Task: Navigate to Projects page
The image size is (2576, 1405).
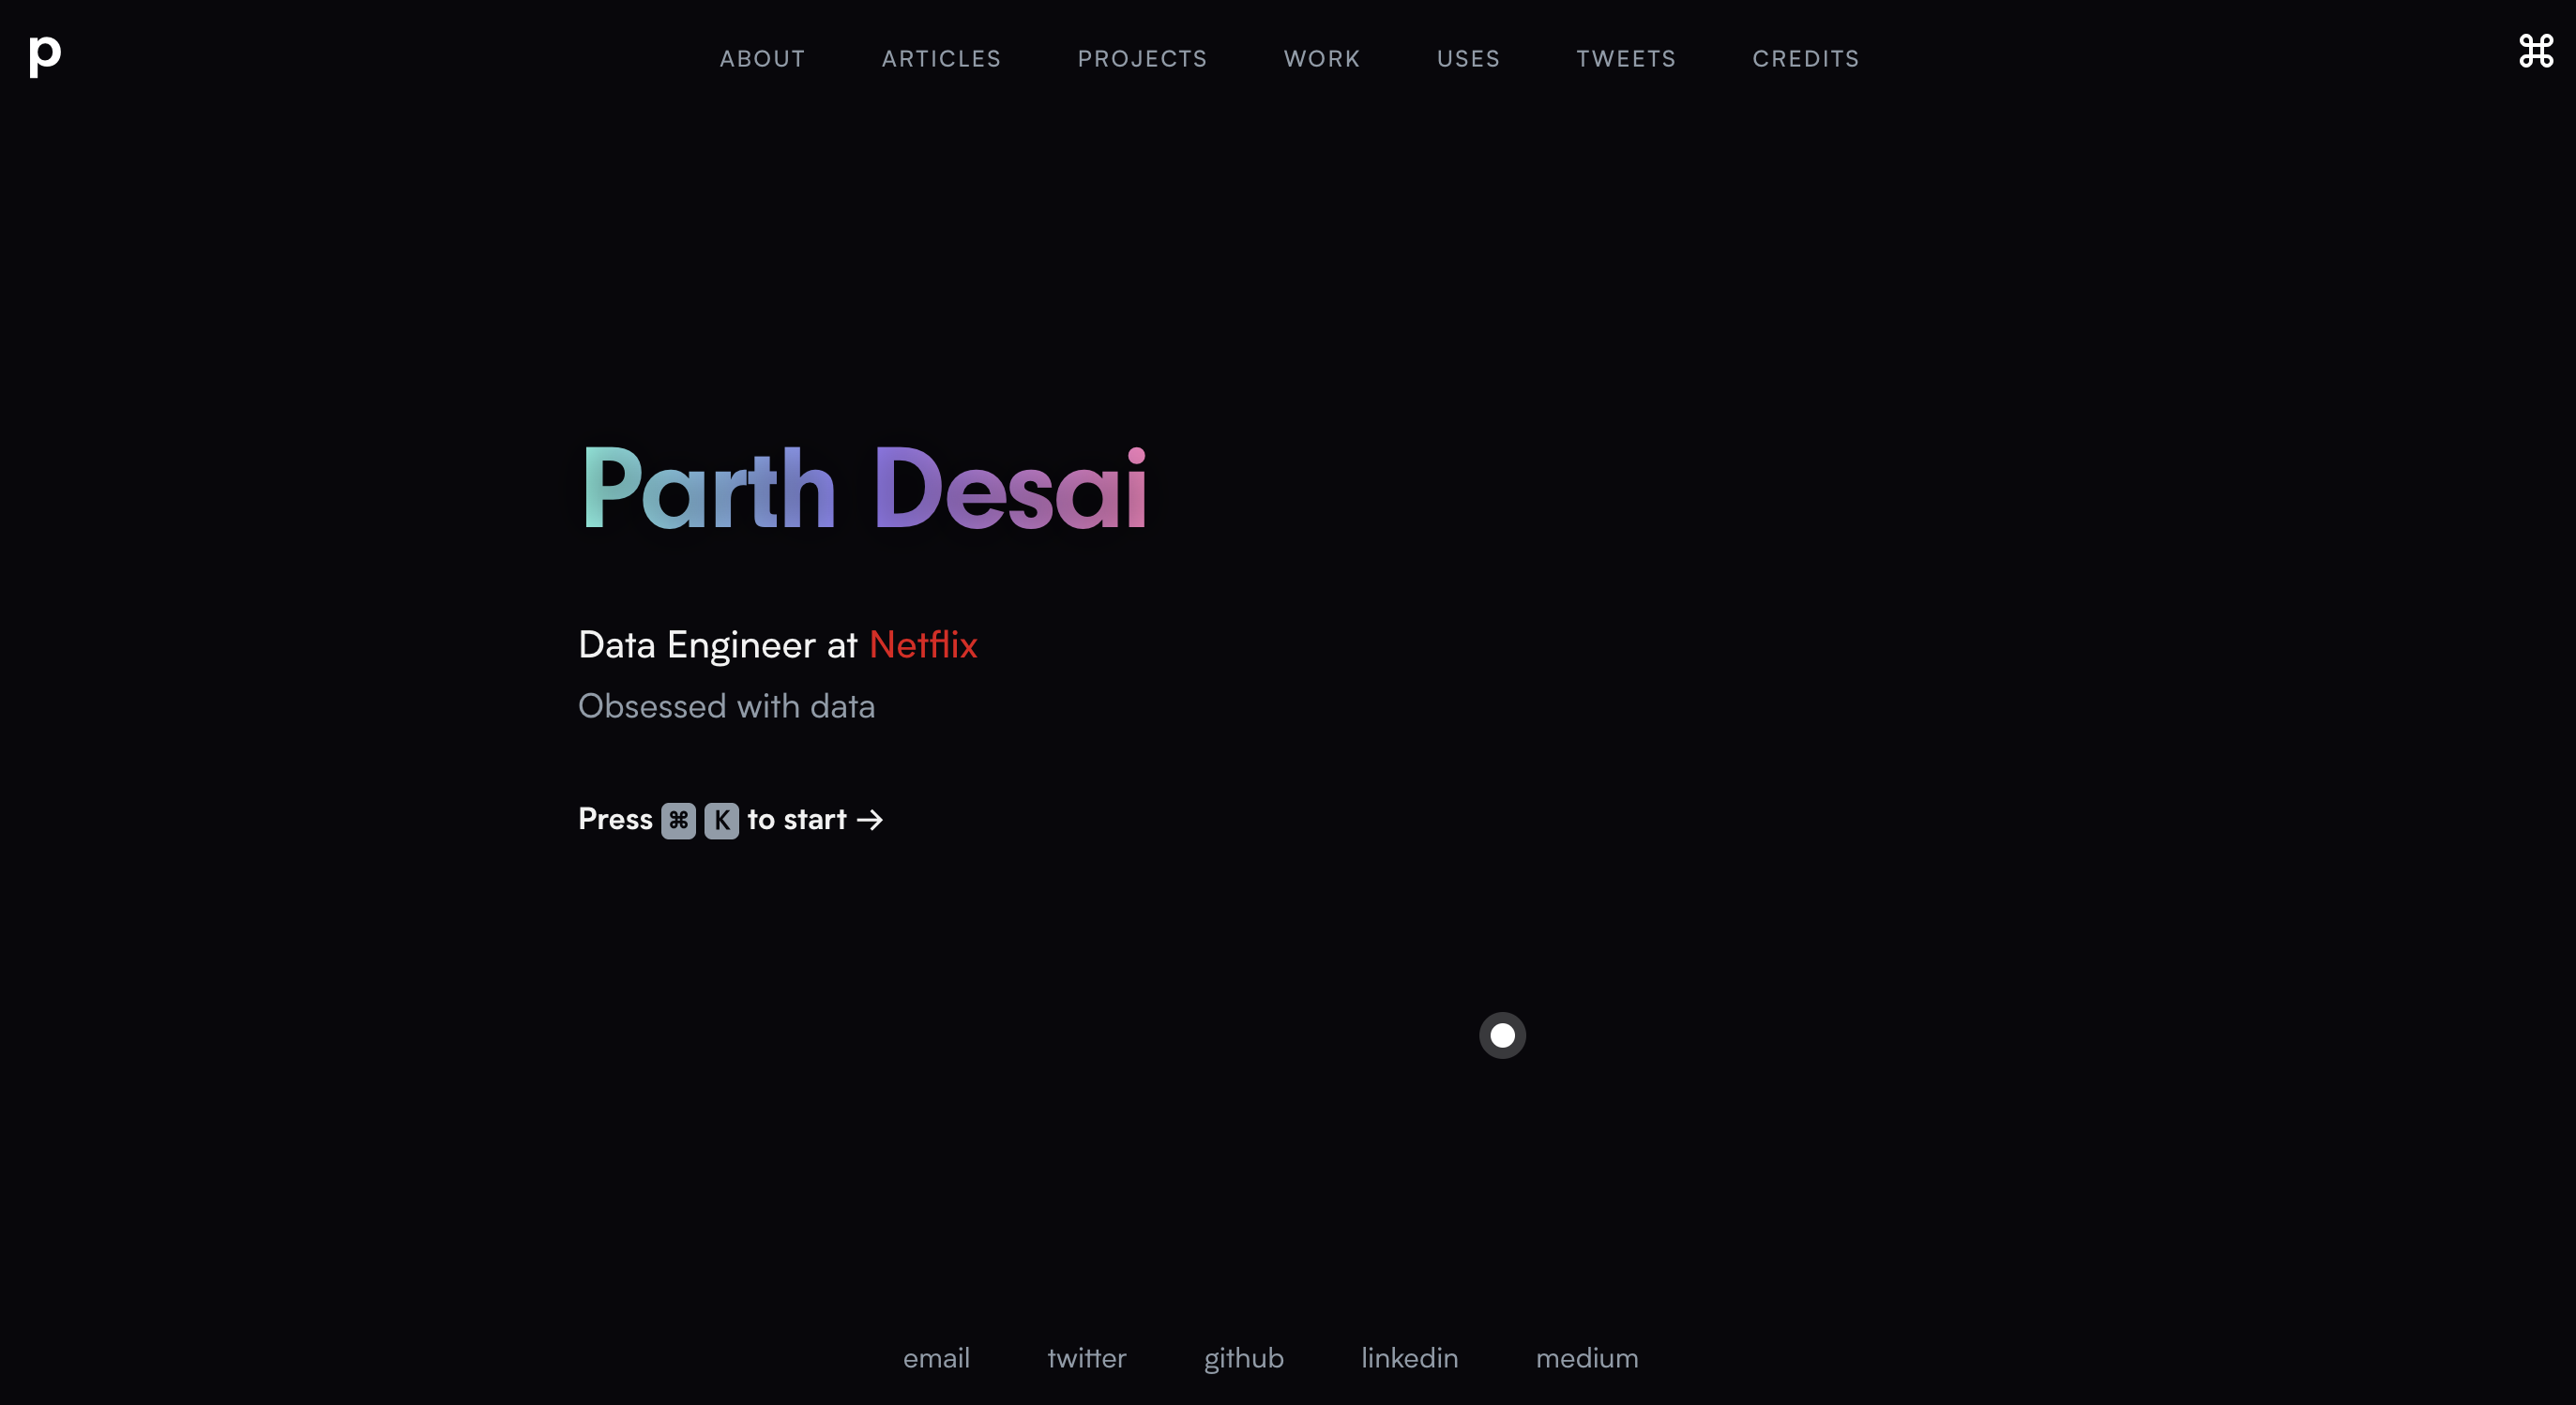Action: click(x=1142, y=59)
